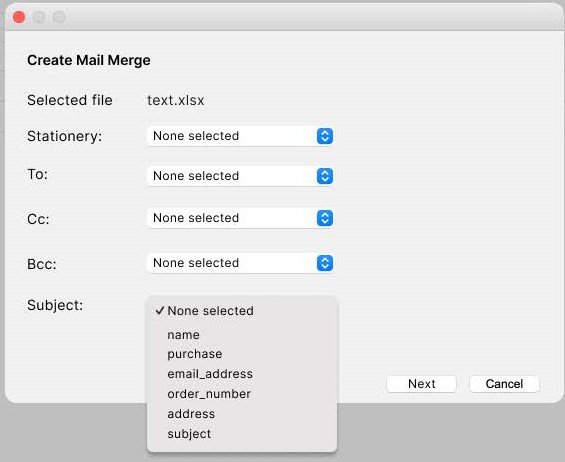Click the Stationery: label
This screenshot has width=565, height=462.
coord(64,136)
